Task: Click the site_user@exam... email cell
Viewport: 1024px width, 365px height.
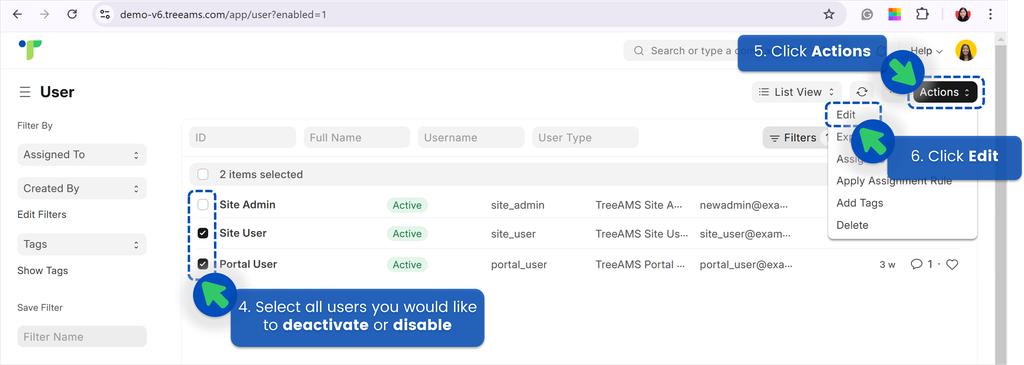Action: tap(745, 234)
